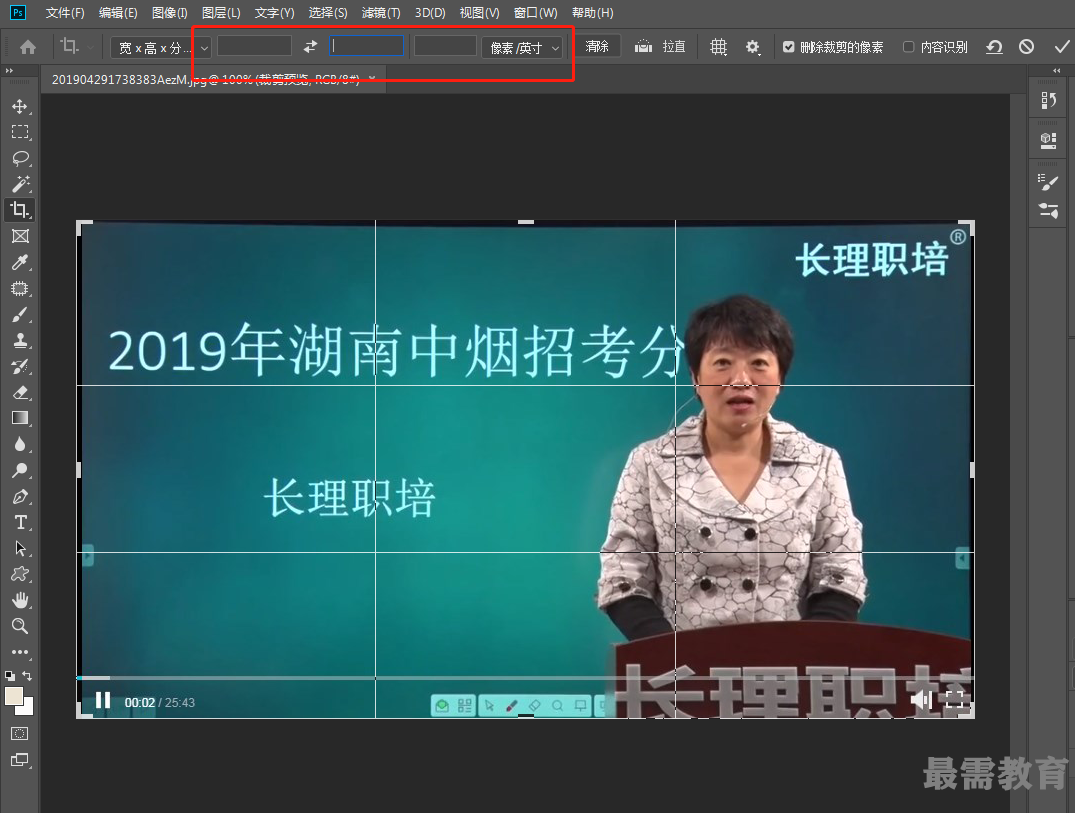Screen dimensions: 1075x813
Task: Select the Lasso tool
Action: 20,158
